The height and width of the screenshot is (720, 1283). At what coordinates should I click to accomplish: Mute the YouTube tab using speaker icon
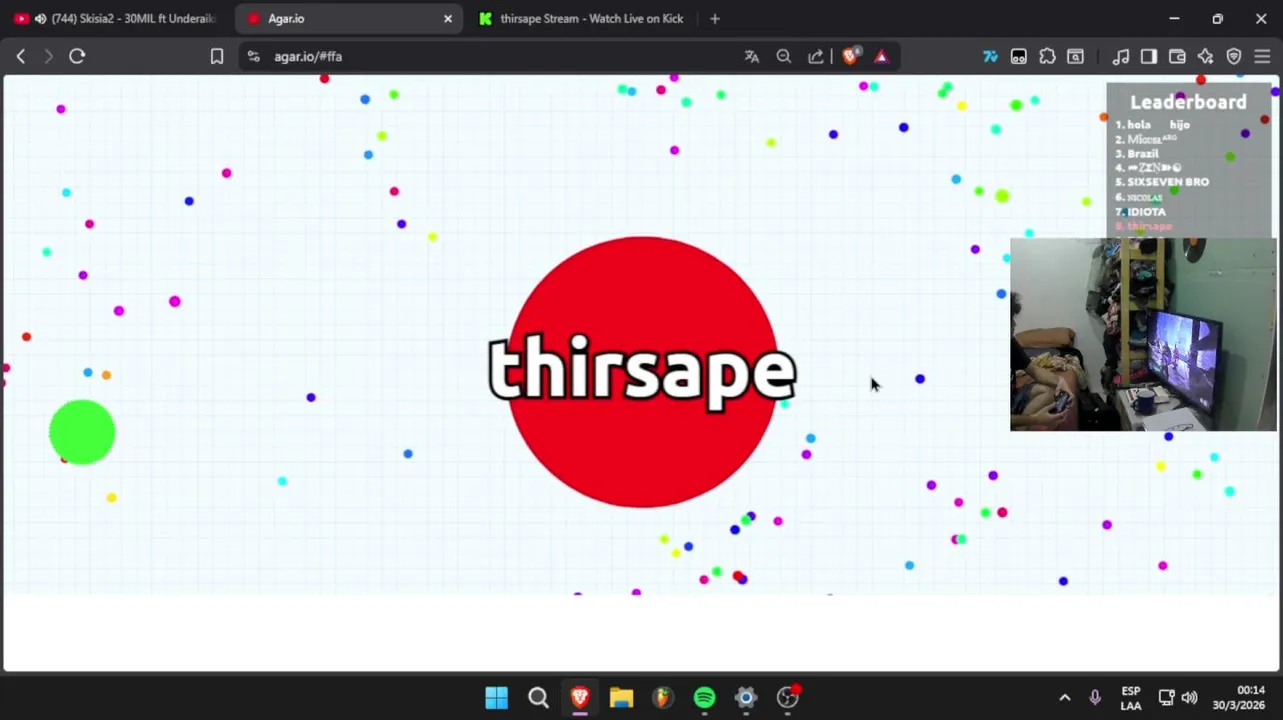[40, 19]
